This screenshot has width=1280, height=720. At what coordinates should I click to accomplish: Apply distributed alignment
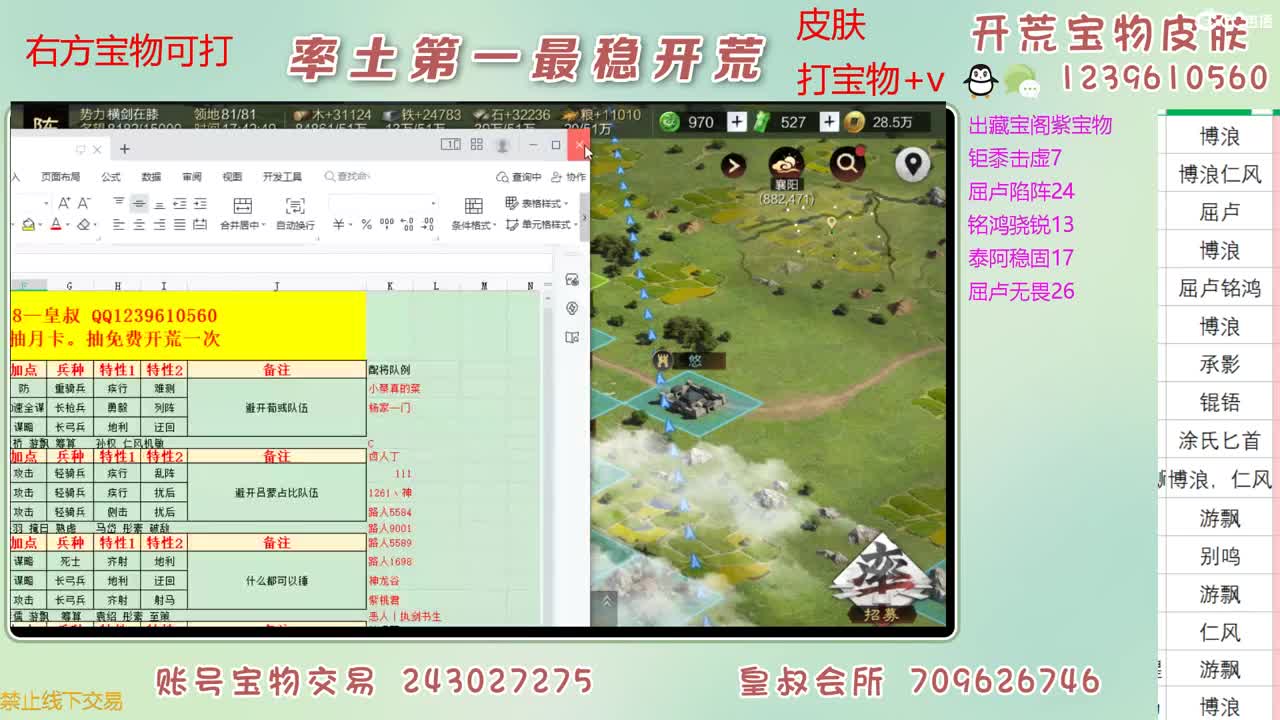(200, 225)
